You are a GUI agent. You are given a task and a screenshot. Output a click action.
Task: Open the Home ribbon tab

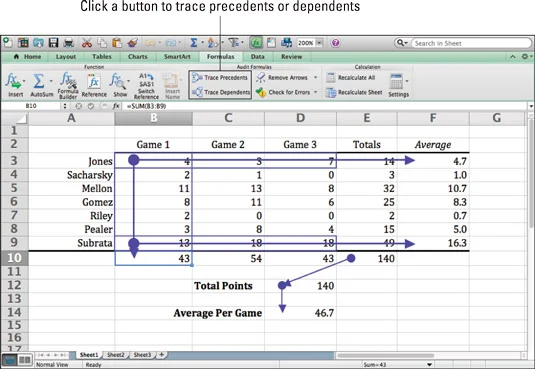[x=28, y=57]
